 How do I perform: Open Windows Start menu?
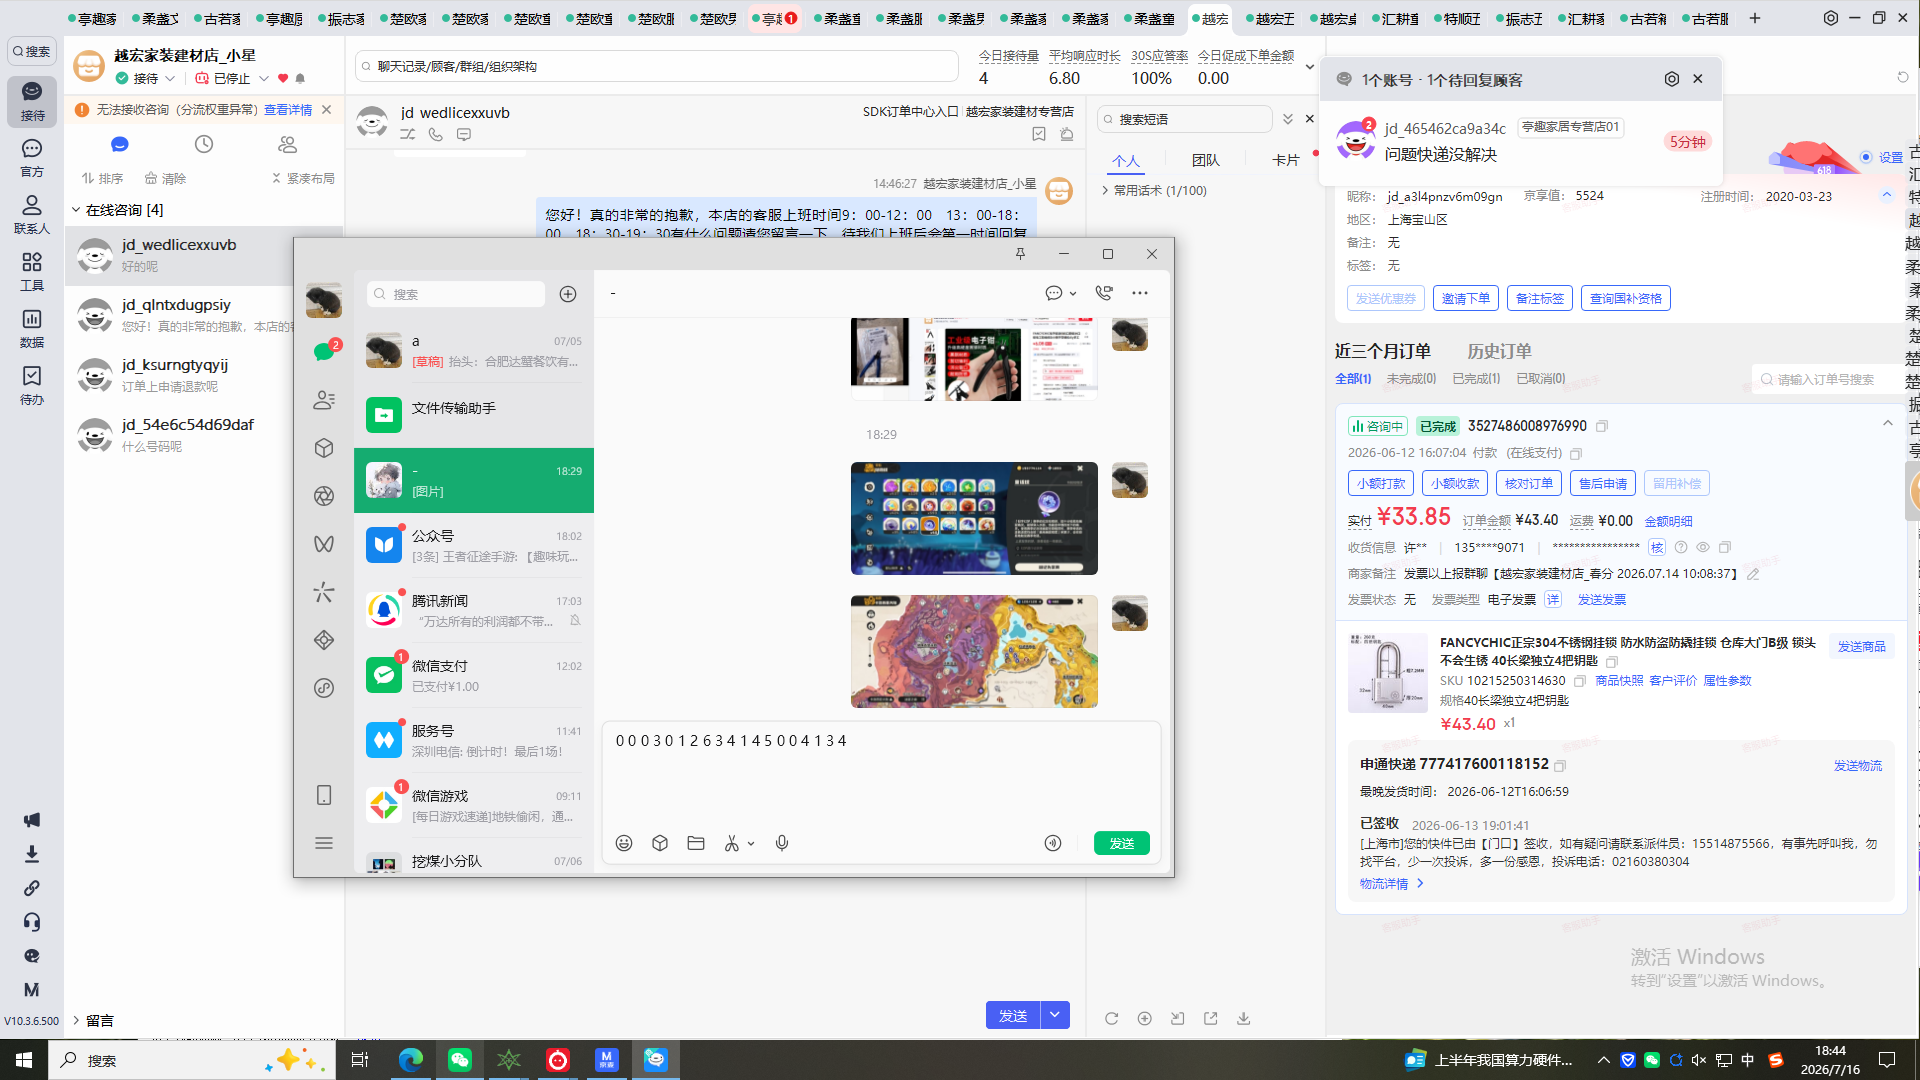pos(24,1060)
